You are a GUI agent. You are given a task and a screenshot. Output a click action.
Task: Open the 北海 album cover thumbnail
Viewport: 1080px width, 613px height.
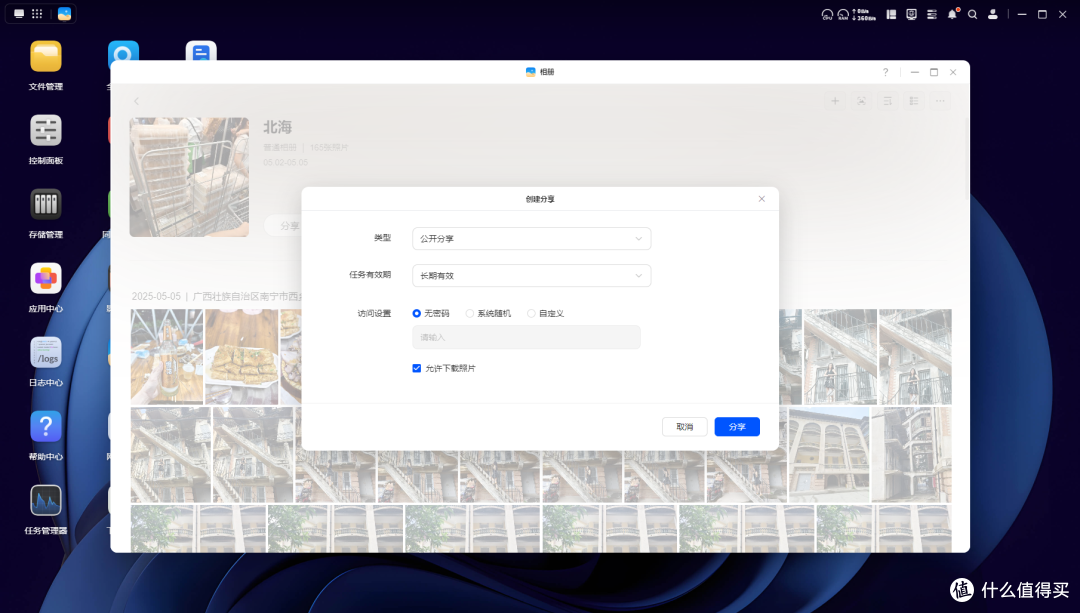tap(189, 177)
